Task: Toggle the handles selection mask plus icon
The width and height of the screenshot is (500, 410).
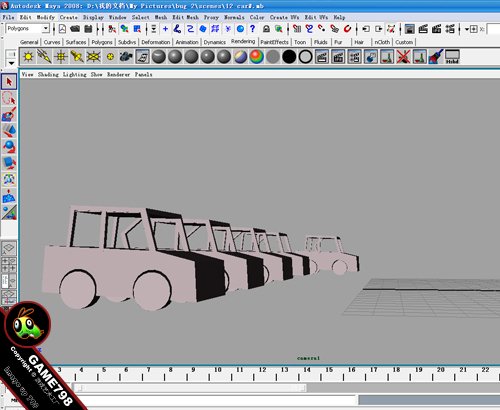Action: tap(165, 29)
